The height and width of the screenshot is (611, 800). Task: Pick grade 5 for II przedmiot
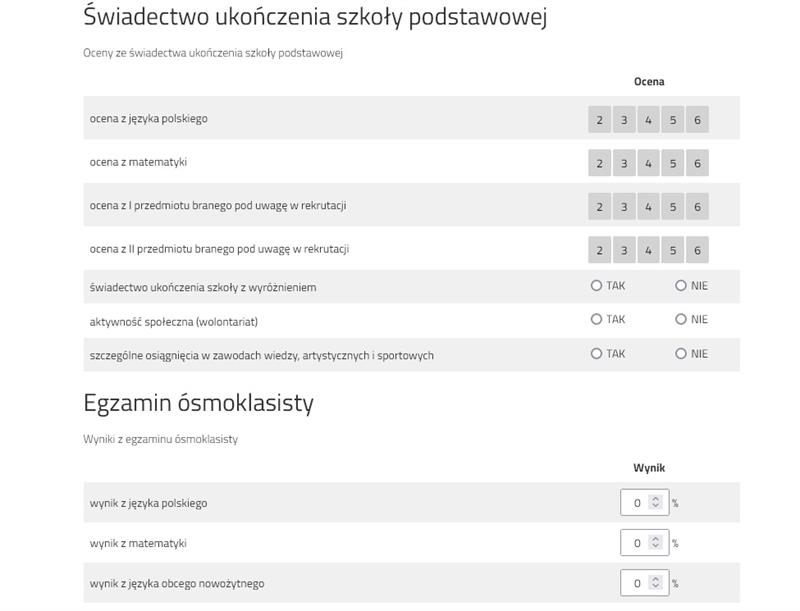point(673,250)
